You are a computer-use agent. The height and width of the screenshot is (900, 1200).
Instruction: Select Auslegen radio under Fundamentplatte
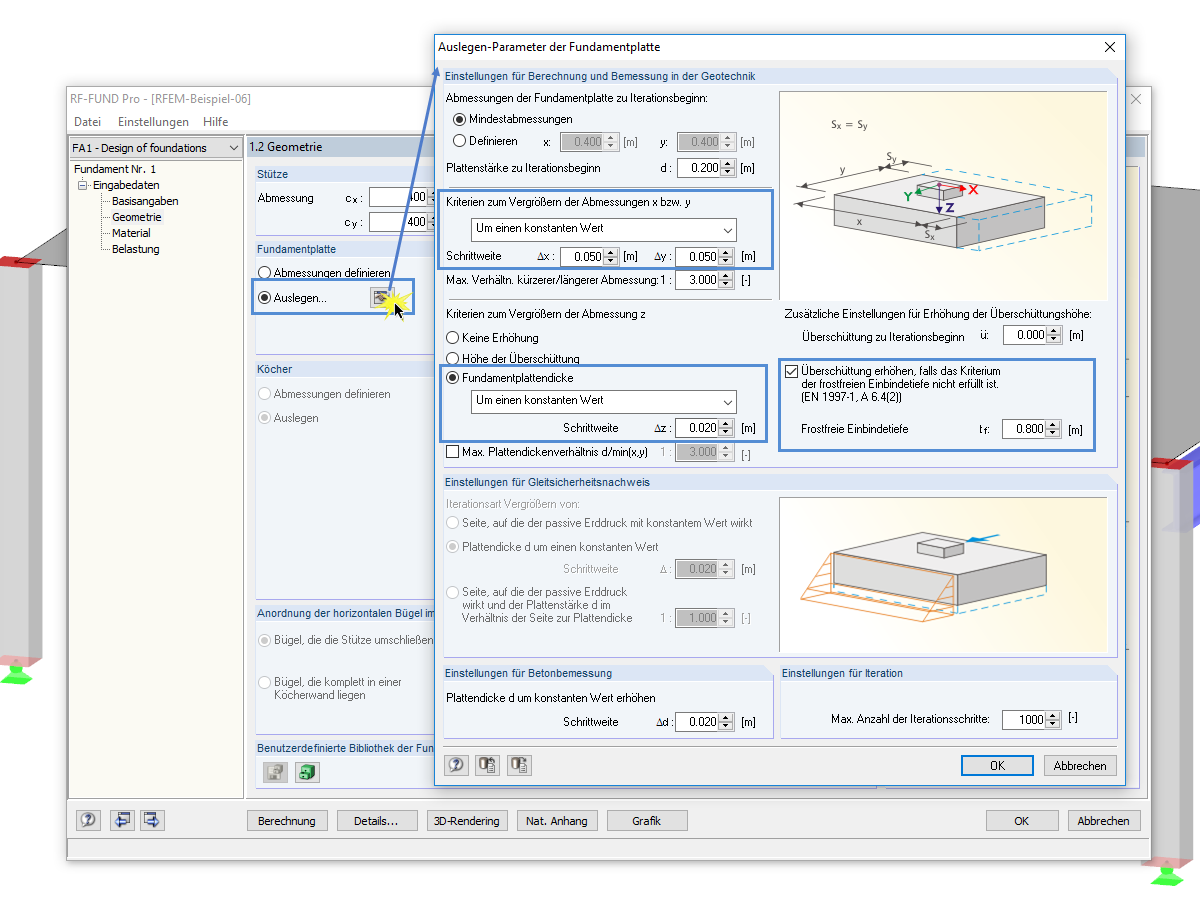(x=264, y=298)
